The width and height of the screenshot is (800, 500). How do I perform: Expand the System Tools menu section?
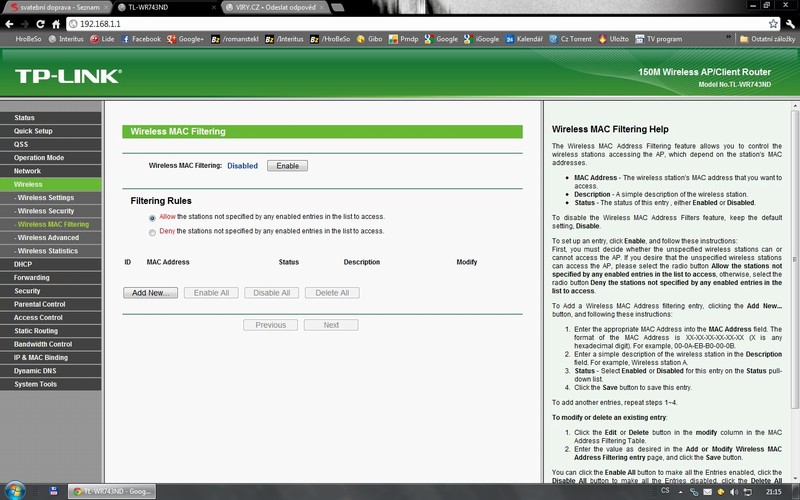(35, 384)
